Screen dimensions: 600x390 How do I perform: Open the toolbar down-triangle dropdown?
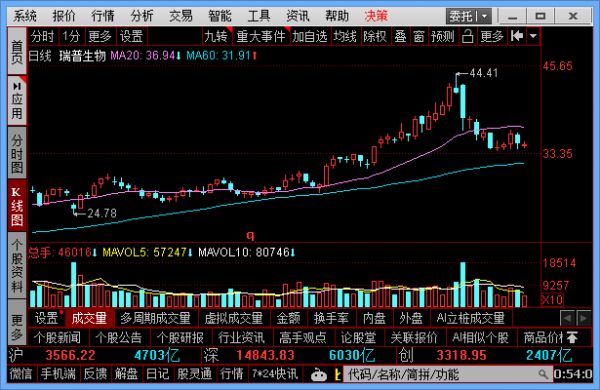pyautogui.click(x=533, y=36)
